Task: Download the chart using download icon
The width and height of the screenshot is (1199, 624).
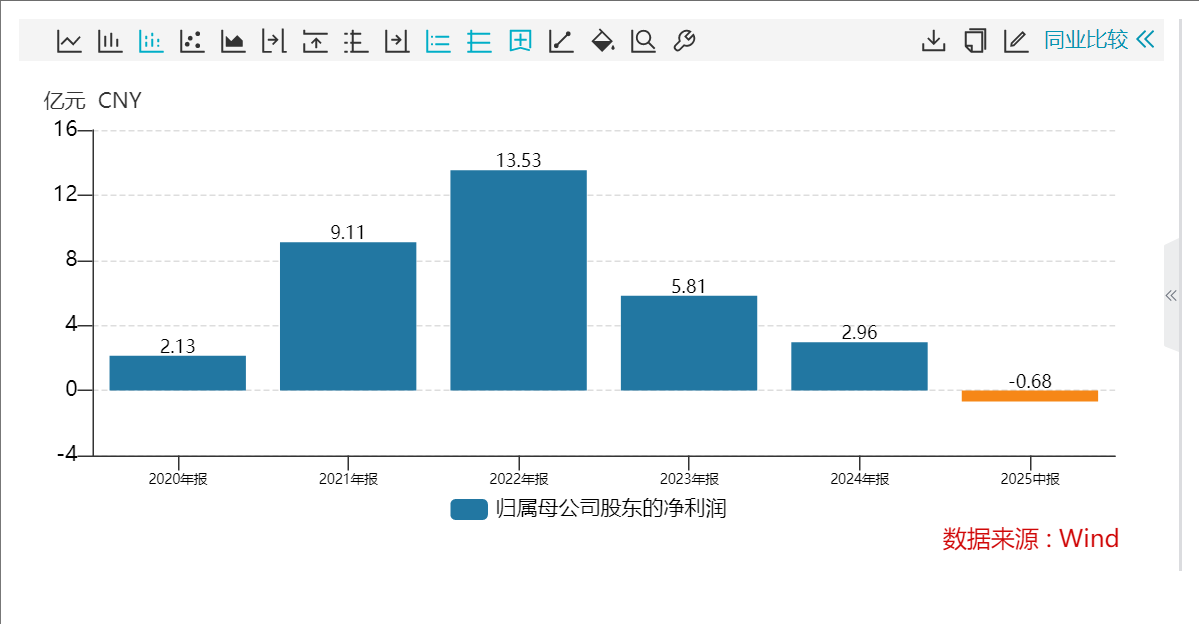Action: tap(933, 41)
